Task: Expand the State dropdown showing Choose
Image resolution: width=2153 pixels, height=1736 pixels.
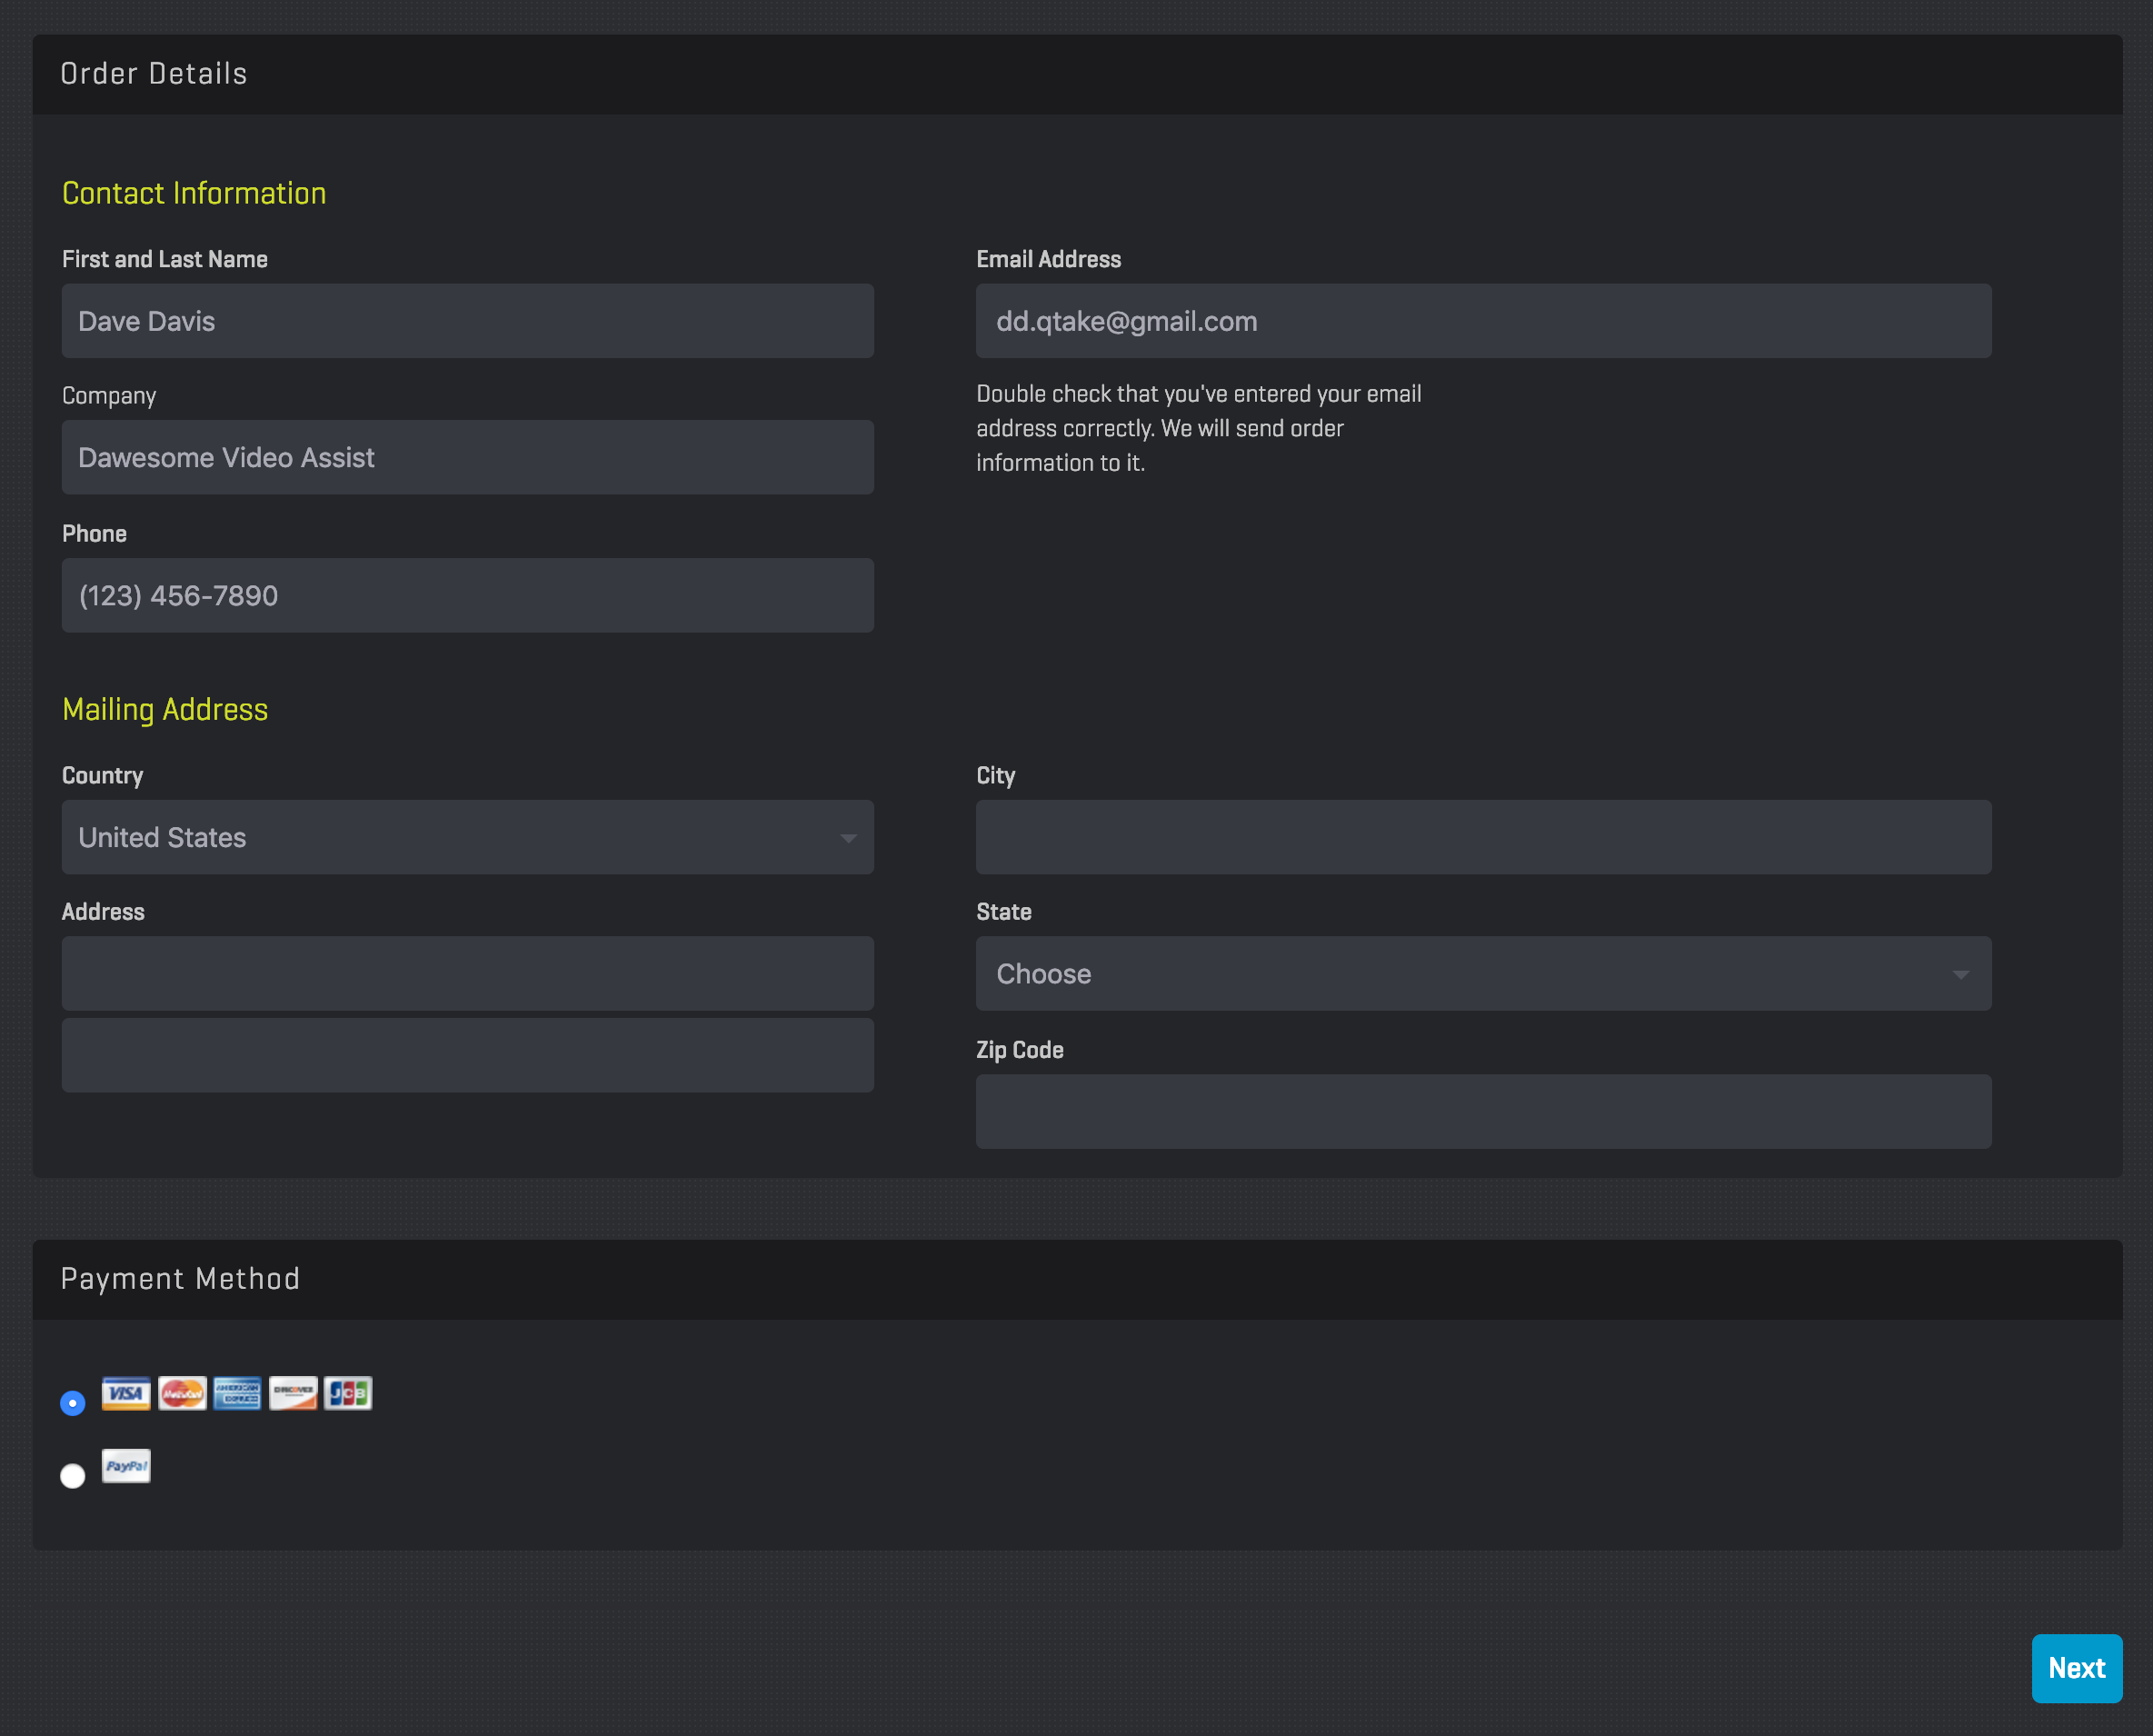Action: pyautogui.click(x=1482, y=973)
